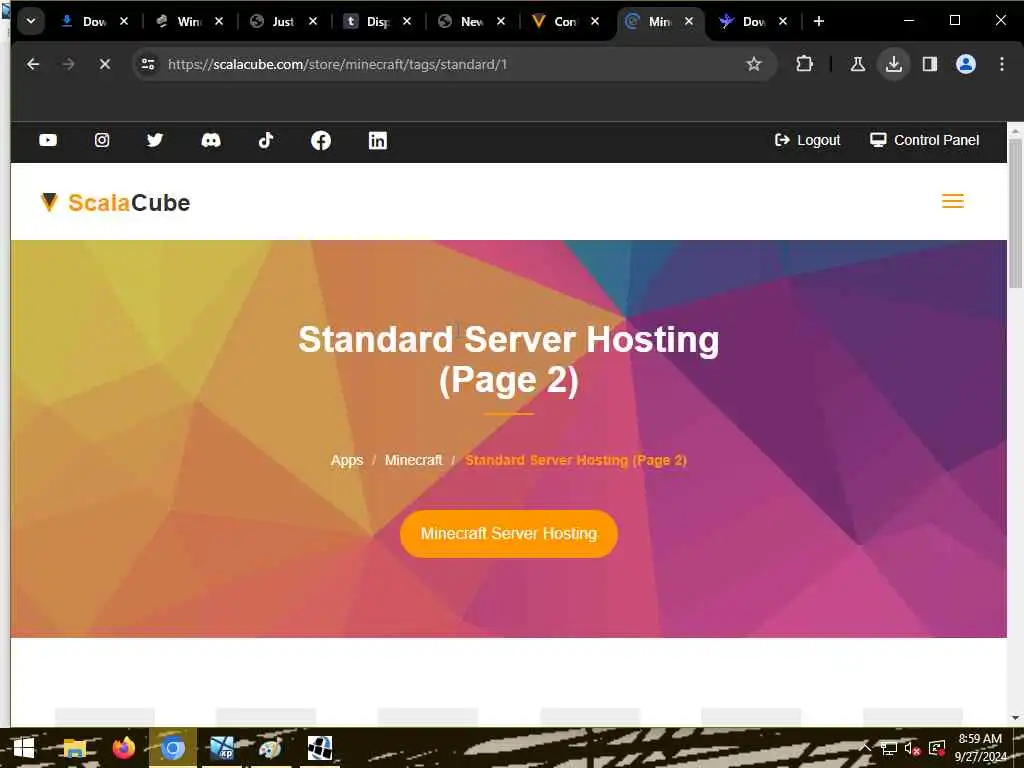Show Chrome downloads icon
The width and height of the screenshot is (1024, 768).
894,64
